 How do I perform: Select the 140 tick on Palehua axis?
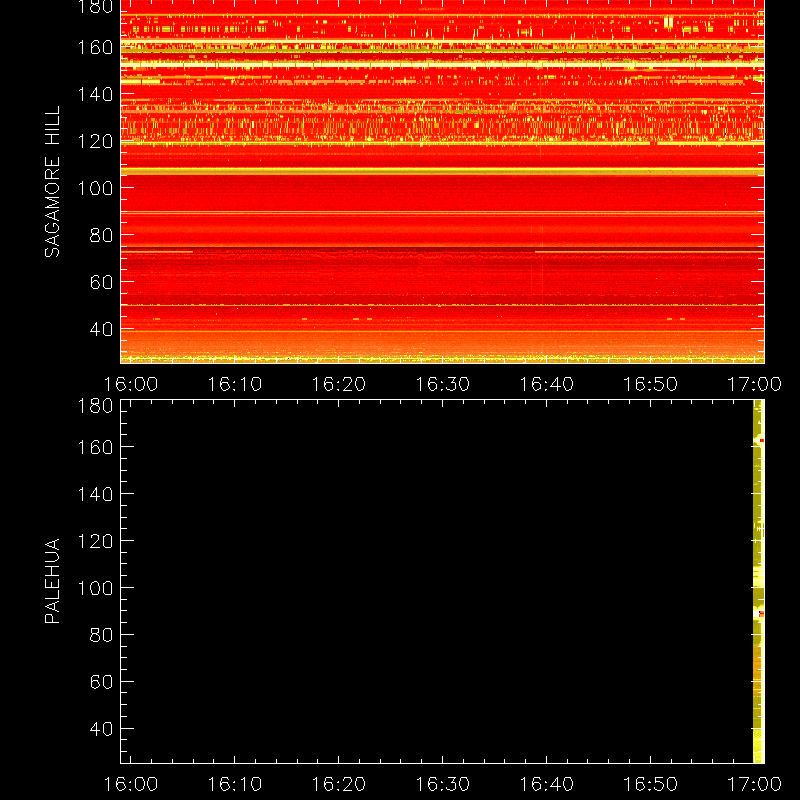(x=95, y=494)
